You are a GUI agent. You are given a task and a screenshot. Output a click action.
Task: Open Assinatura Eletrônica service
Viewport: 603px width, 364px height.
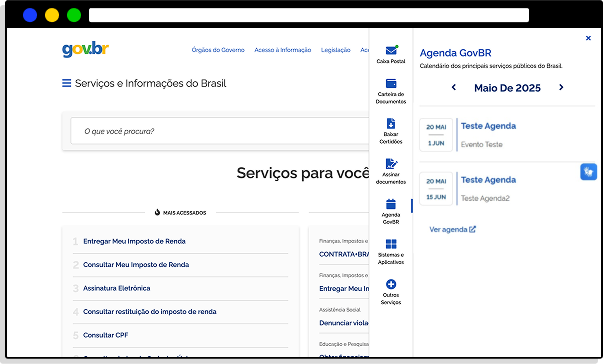(x=117, y=288)
